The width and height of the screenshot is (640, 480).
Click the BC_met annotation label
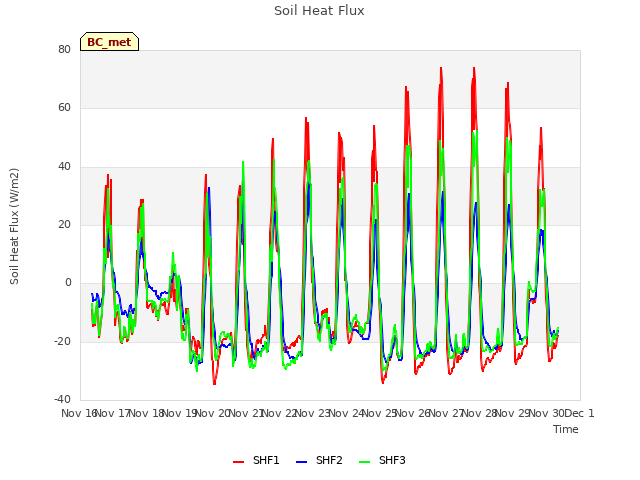pyautogui.click(x=109, y=42)
